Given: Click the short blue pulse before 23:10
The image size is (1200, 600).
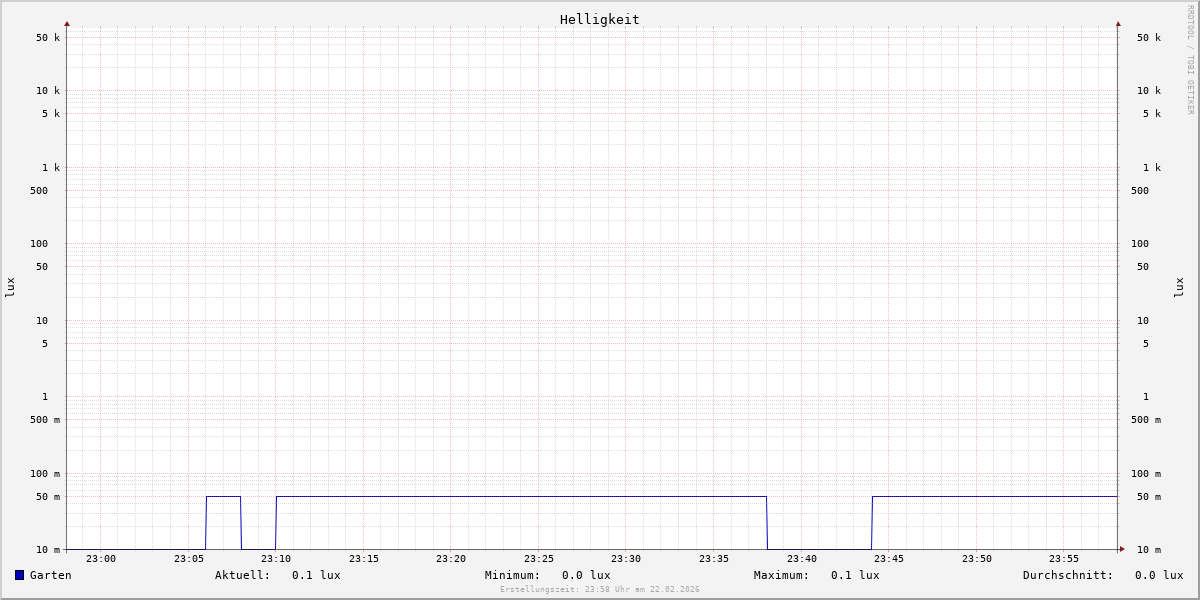Looking at the screenshot, I should pos(223,496).
